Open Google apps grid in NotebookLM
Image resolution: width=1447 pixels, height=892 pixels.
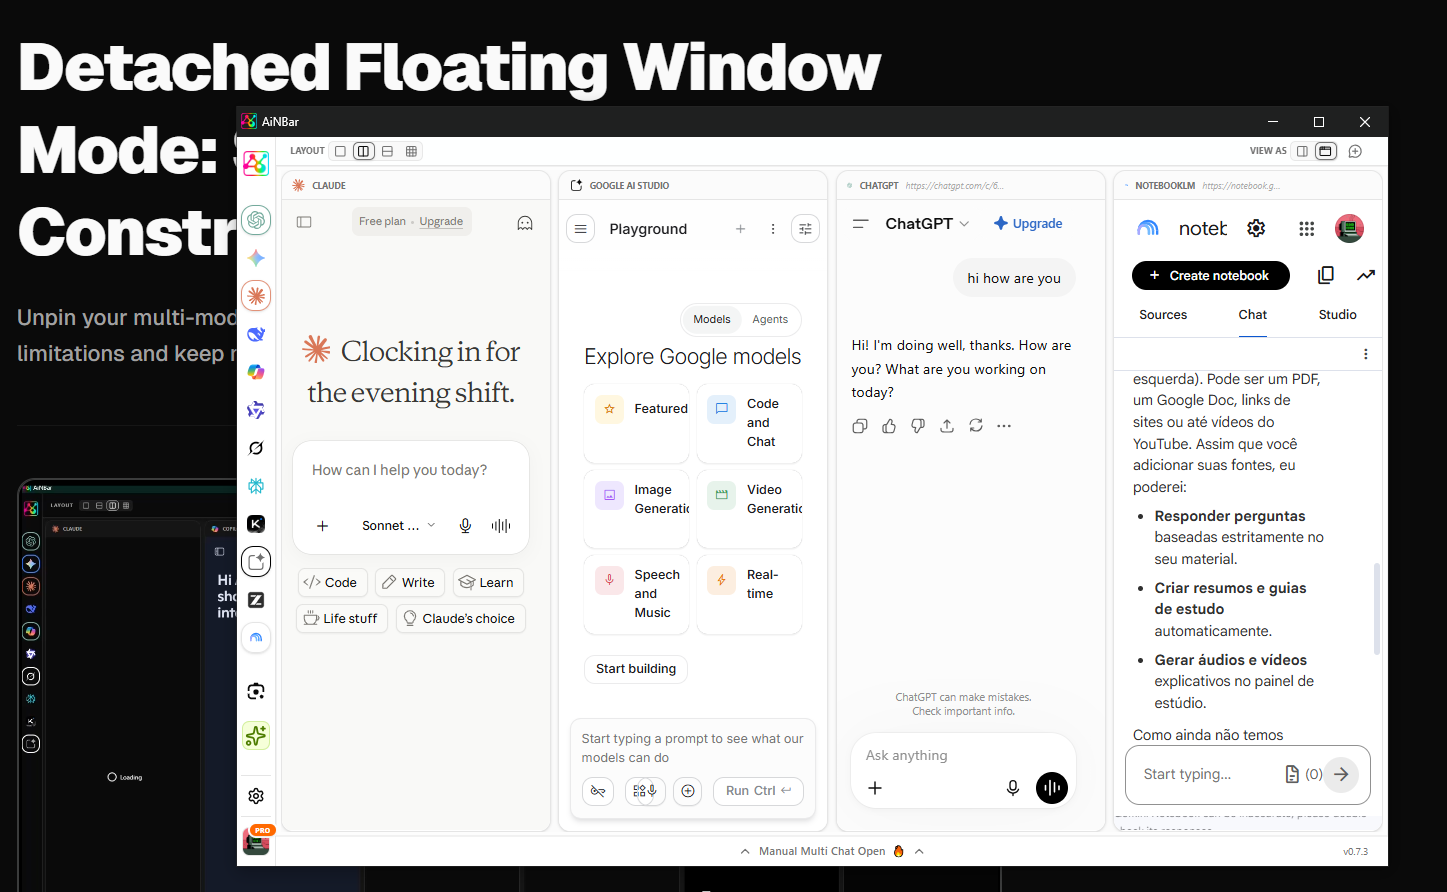(x=1306, y=229)
